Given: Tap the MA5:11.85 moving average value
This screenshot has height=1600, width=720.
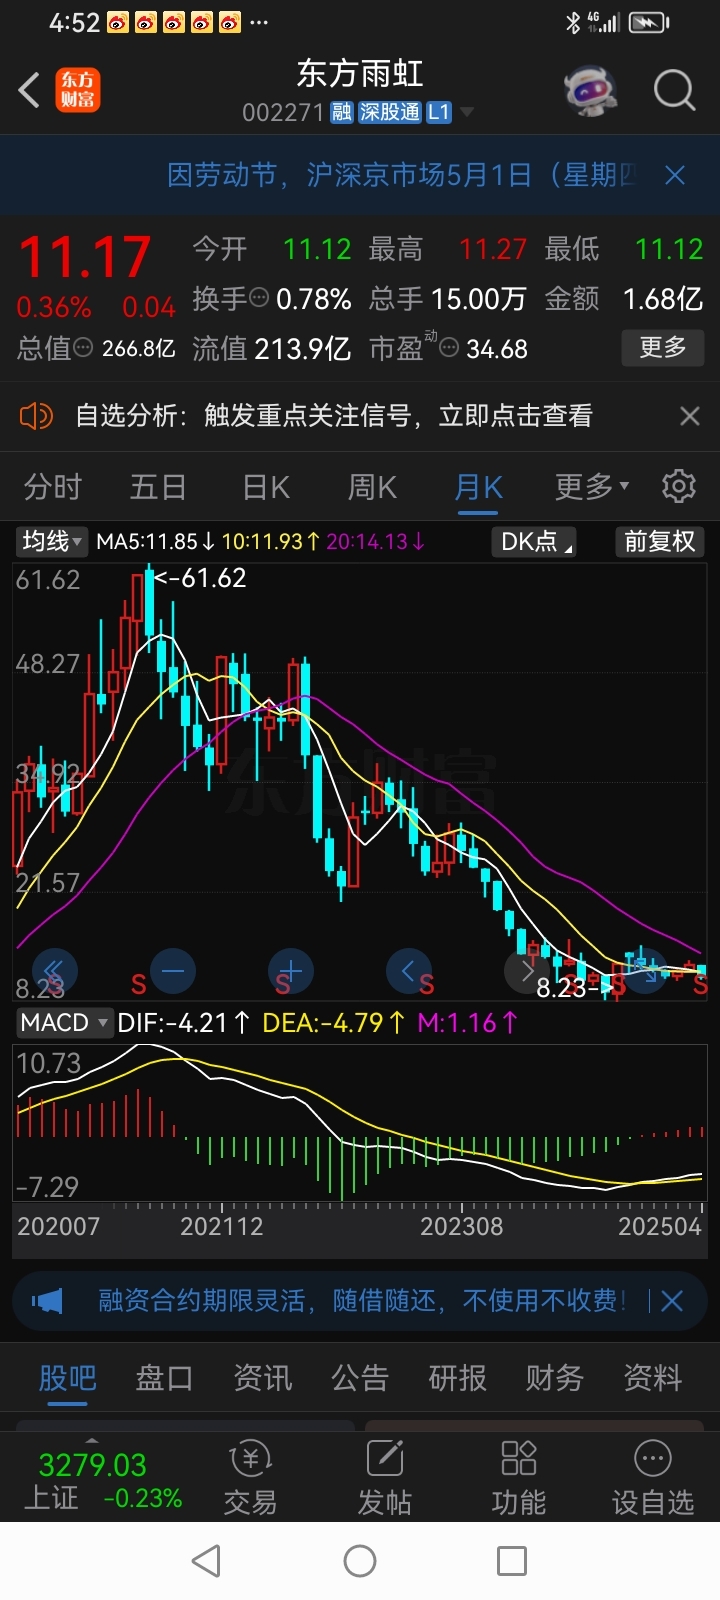Looking at the screenshot, I should point(156,542).
